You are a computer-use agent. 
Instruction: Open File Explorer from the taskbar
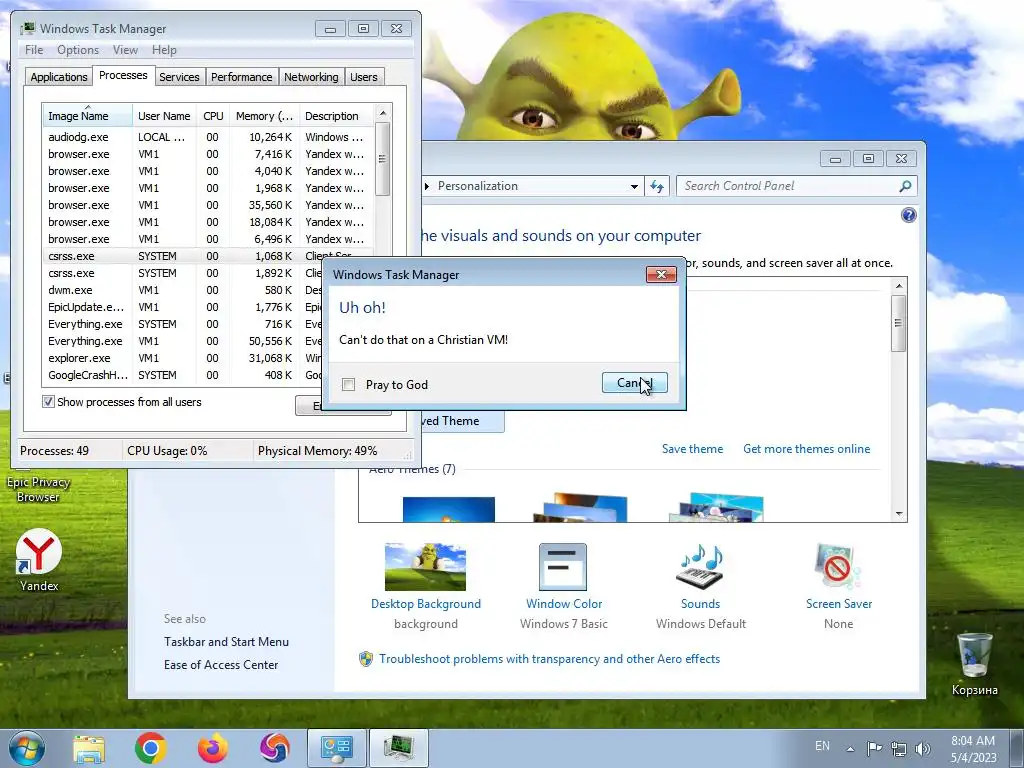(89, 748)
